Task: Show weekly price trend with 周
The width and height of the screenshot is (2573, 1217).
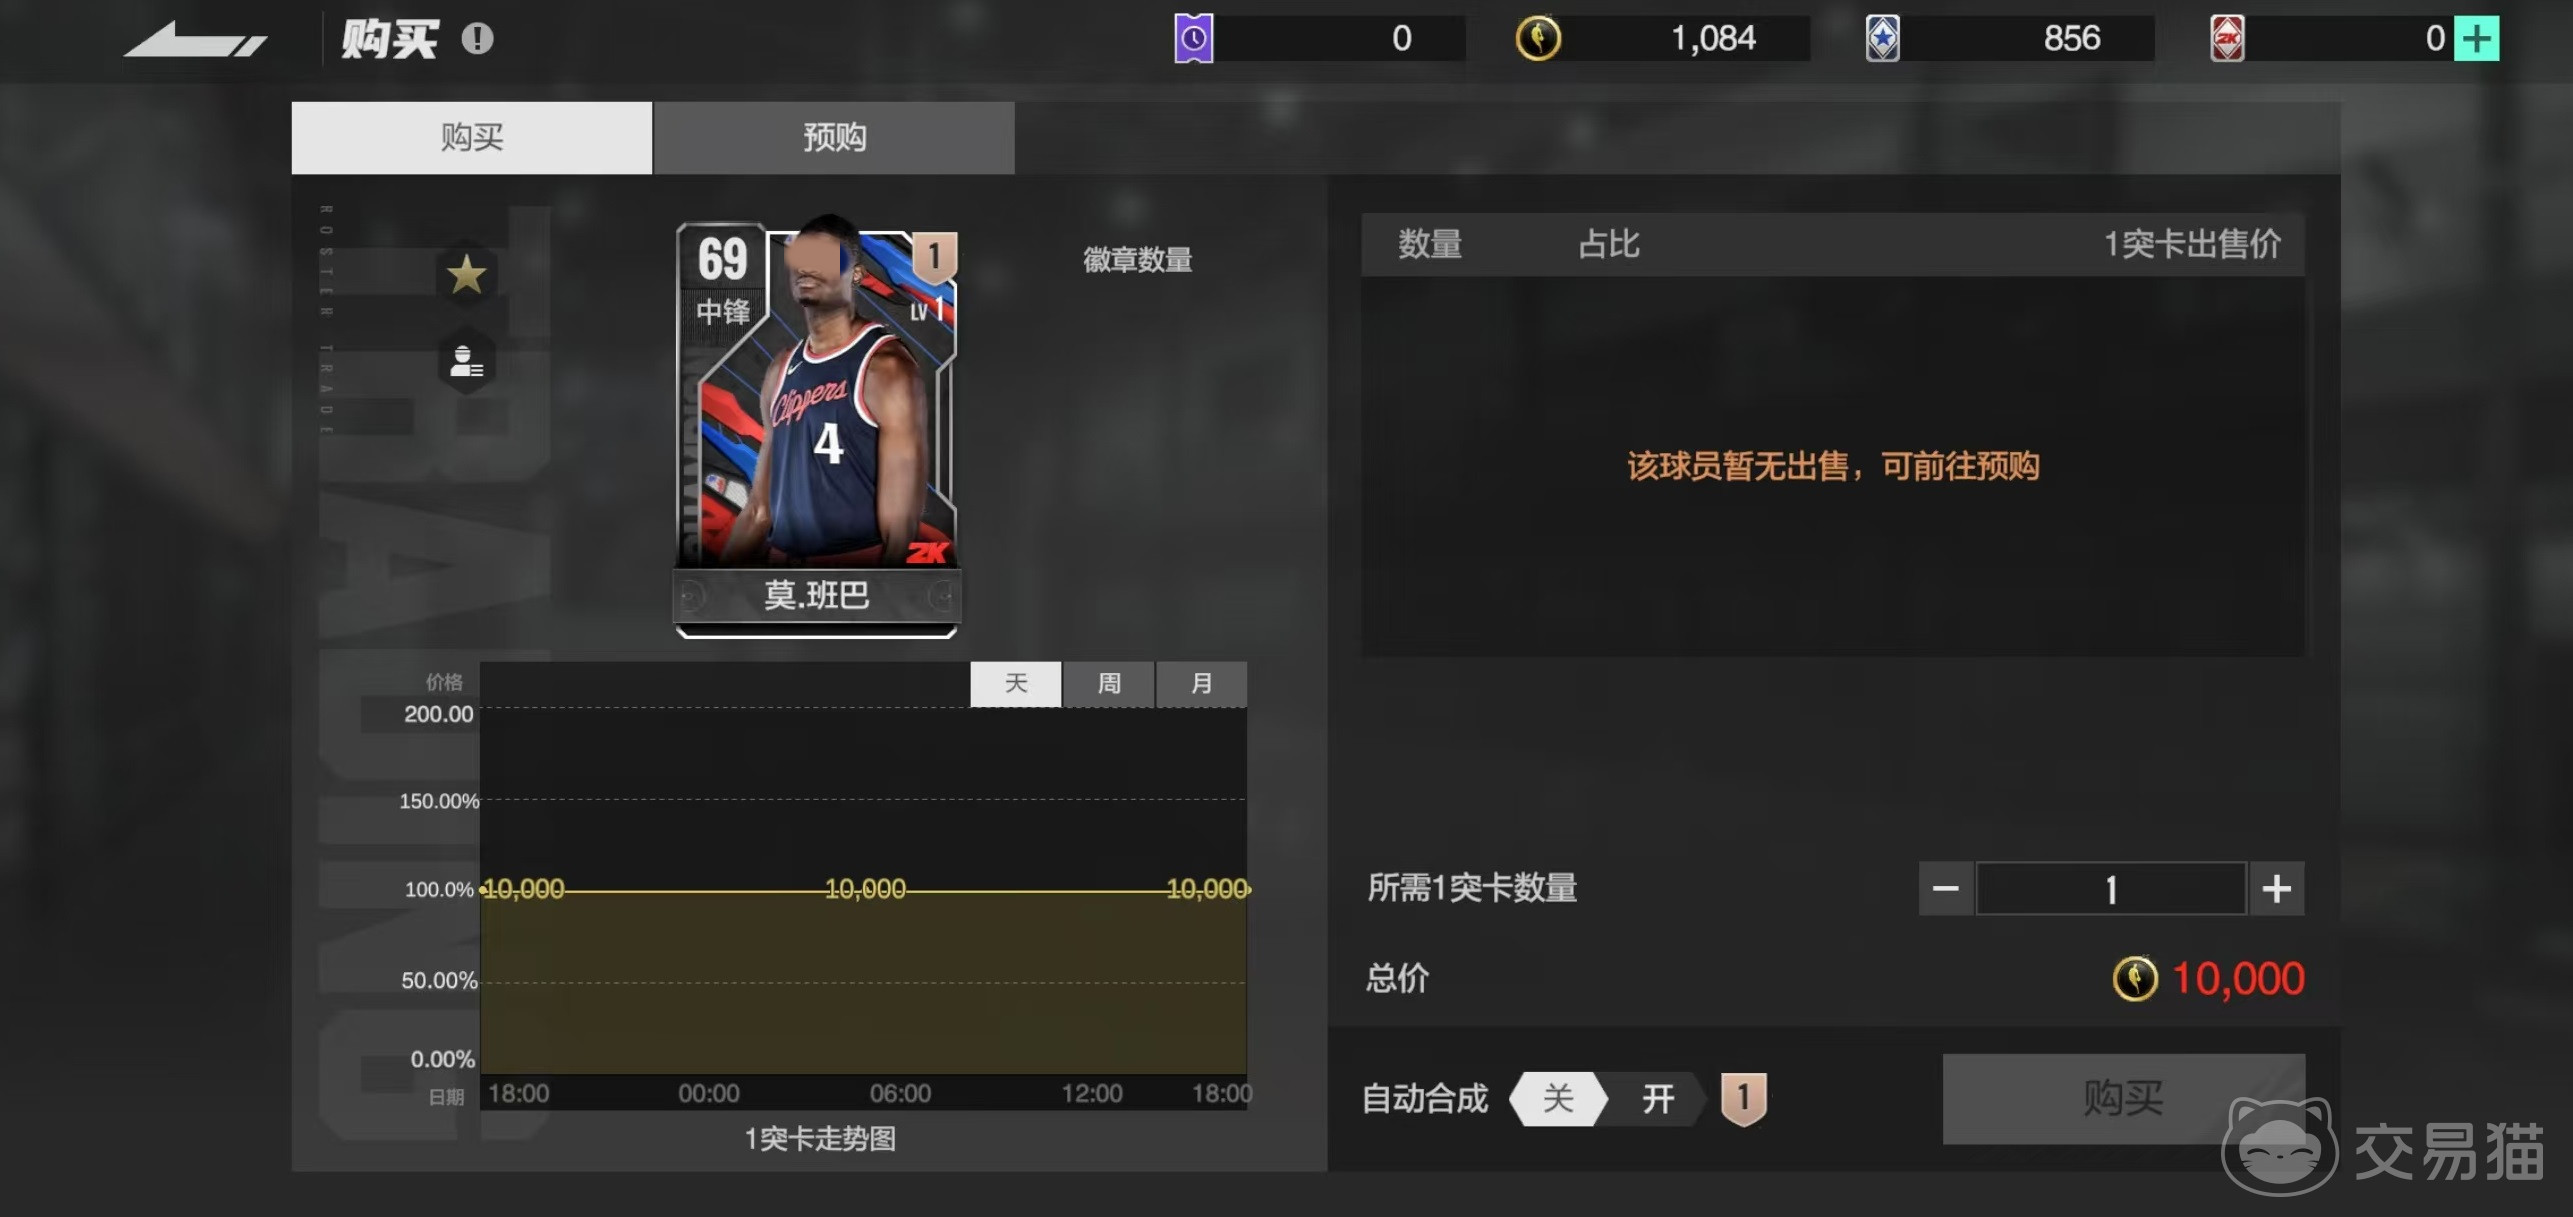Action: coord(1108,684)
